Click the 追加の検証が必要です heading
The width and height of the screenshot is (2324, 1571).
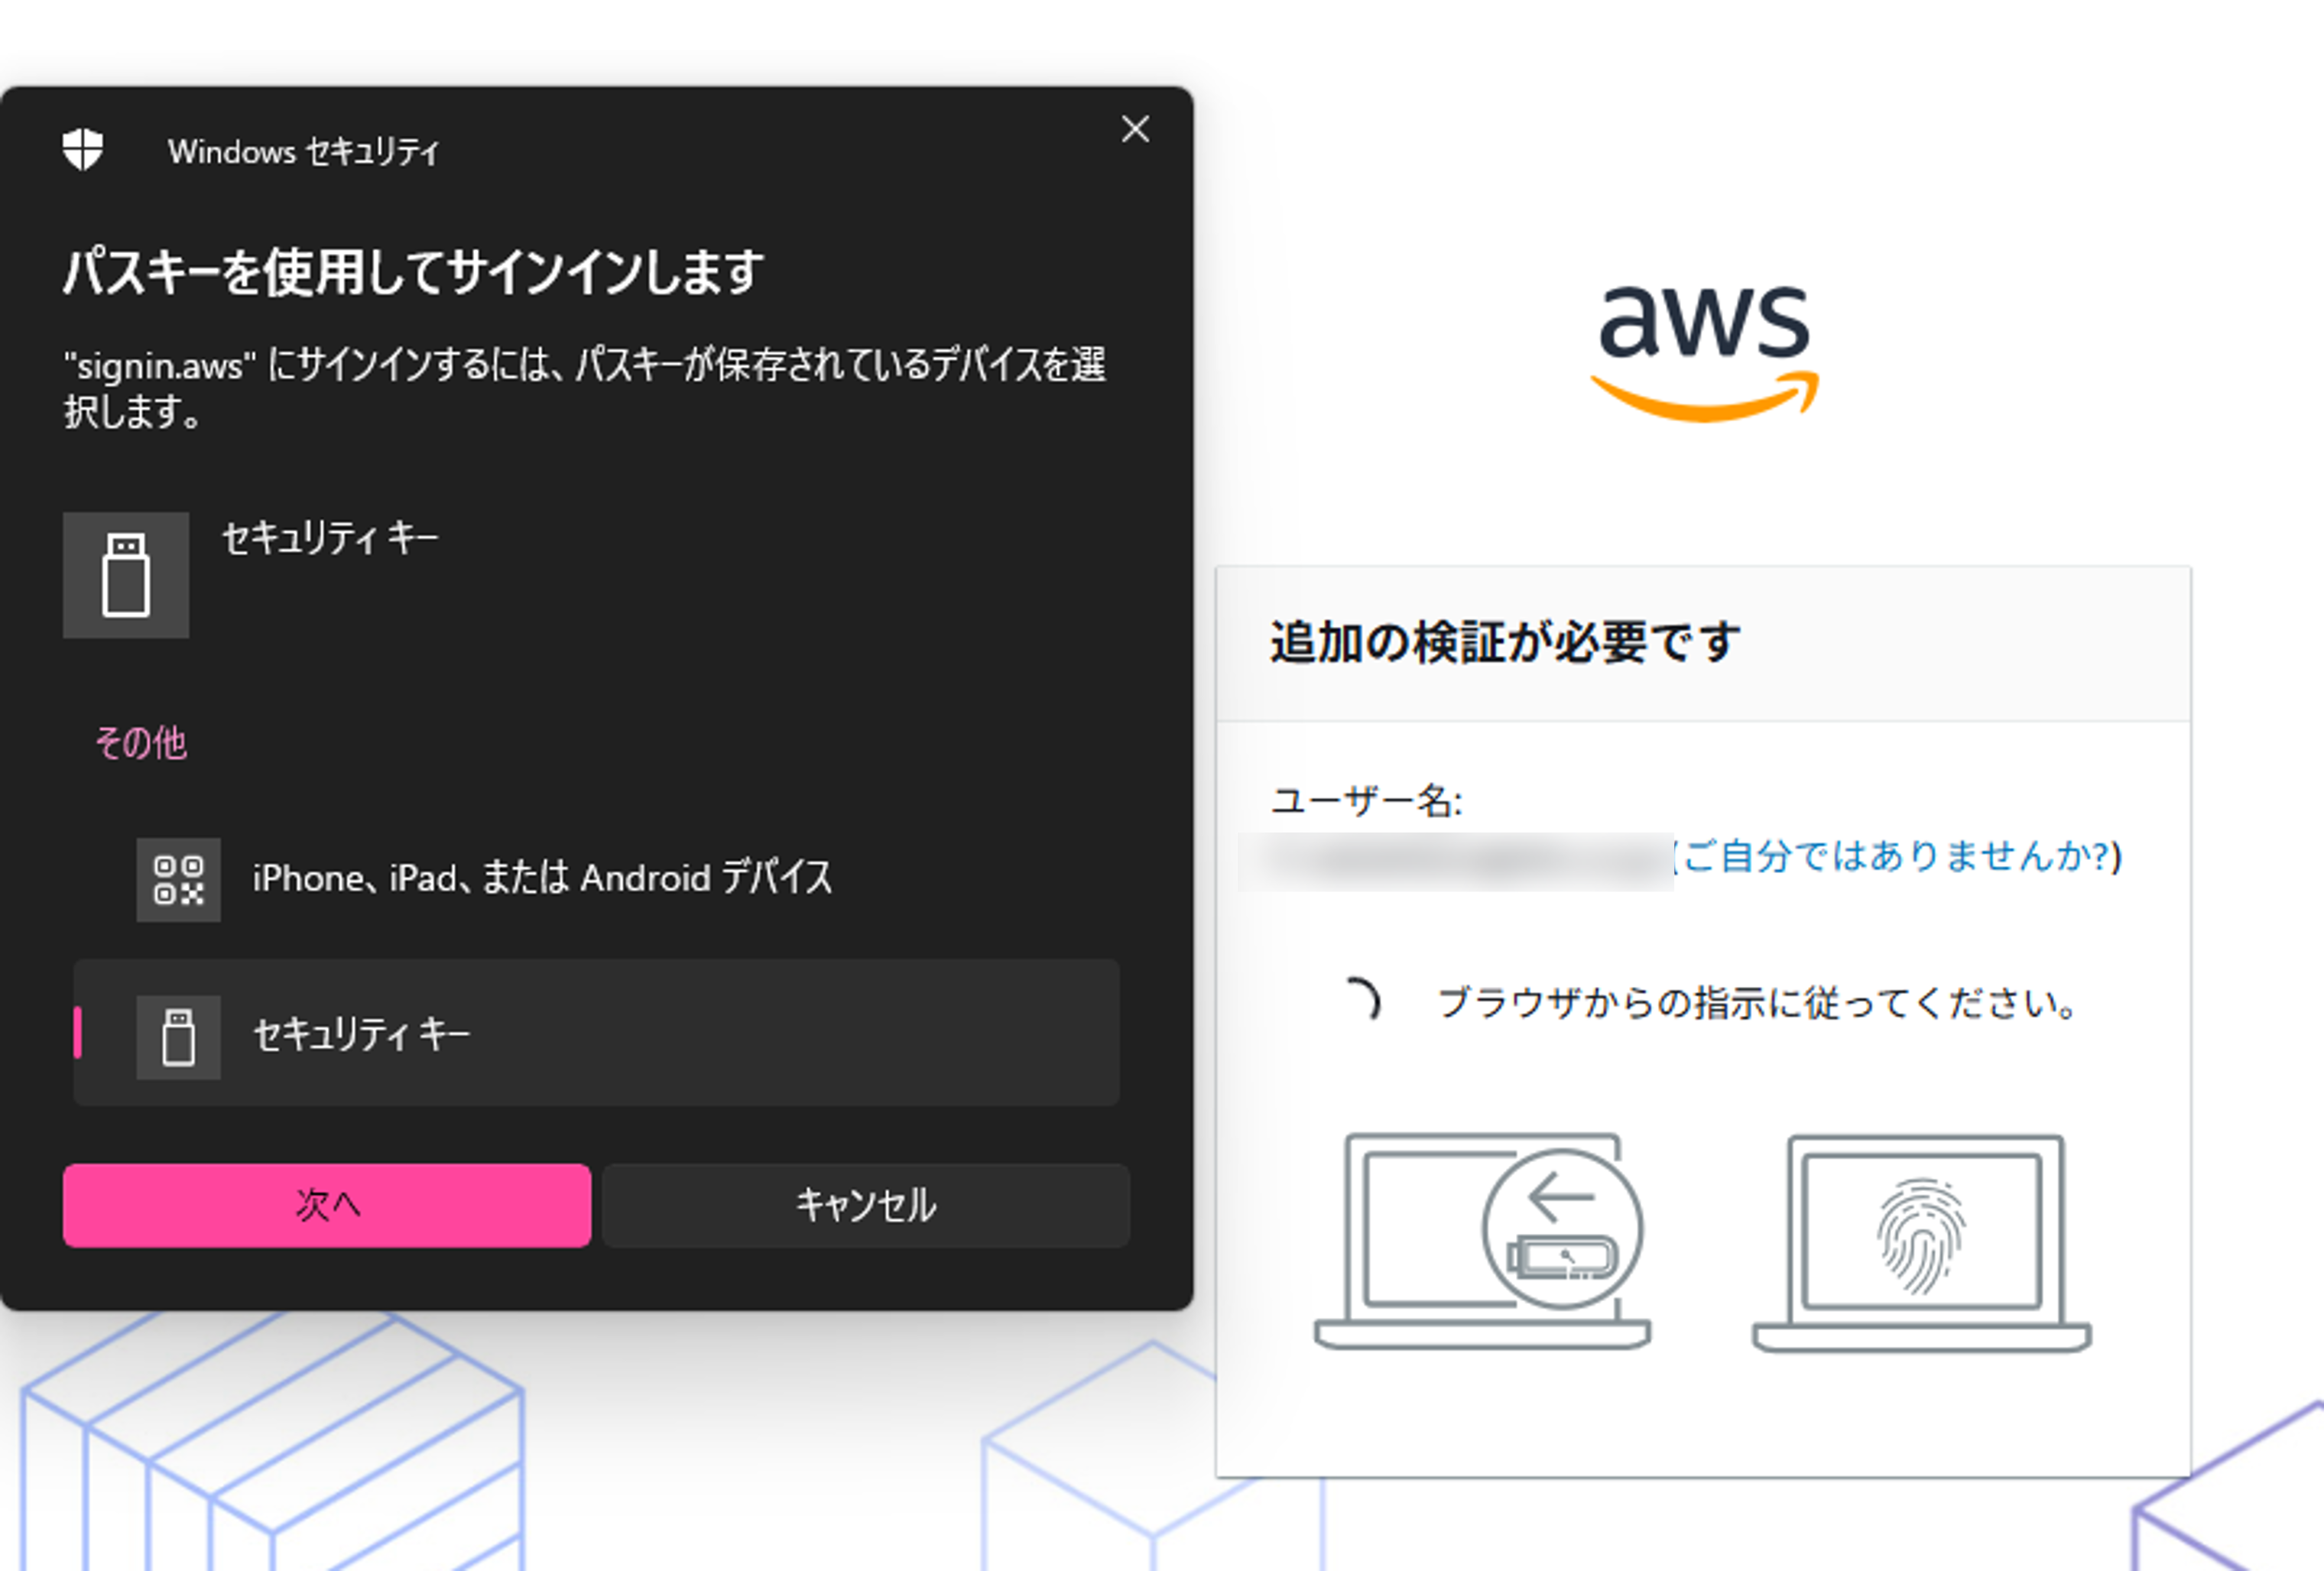coord(1505,642)
